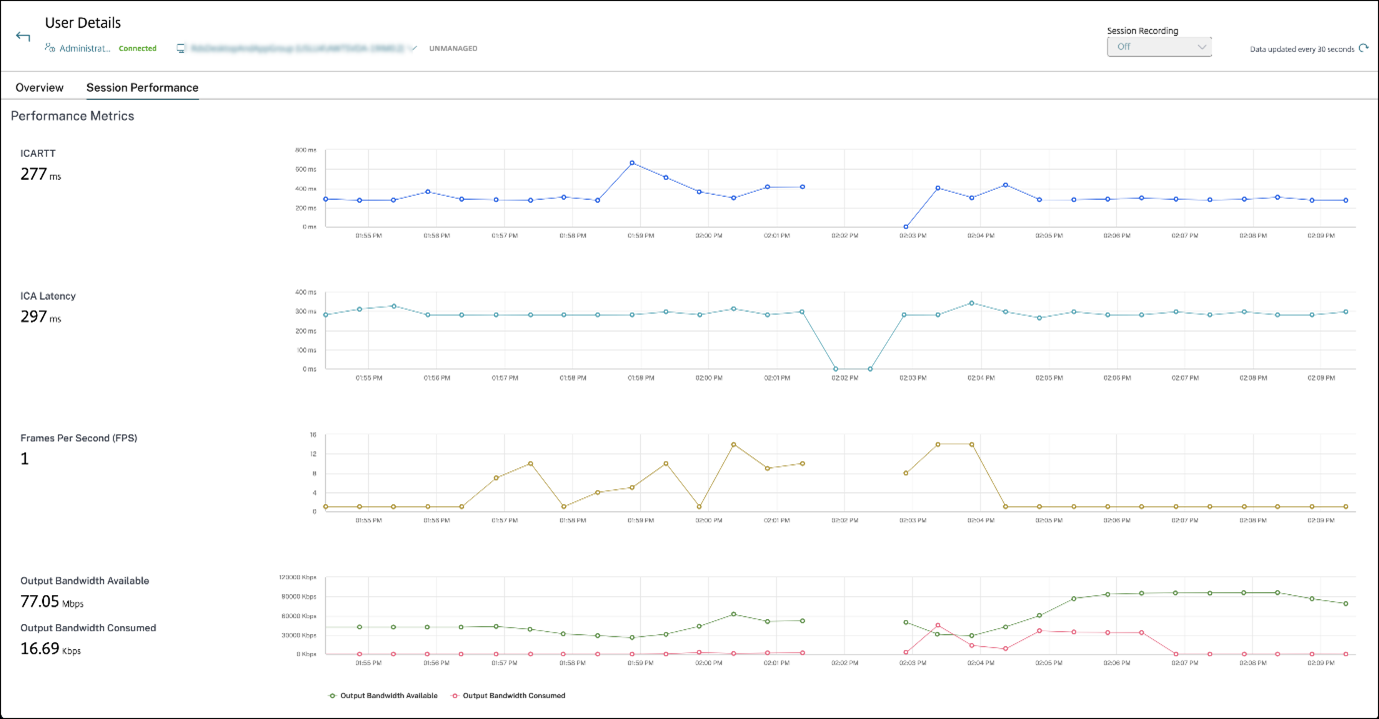
Task: Open the Session Recording dropdown
Action: click(x=1159, y=46)
